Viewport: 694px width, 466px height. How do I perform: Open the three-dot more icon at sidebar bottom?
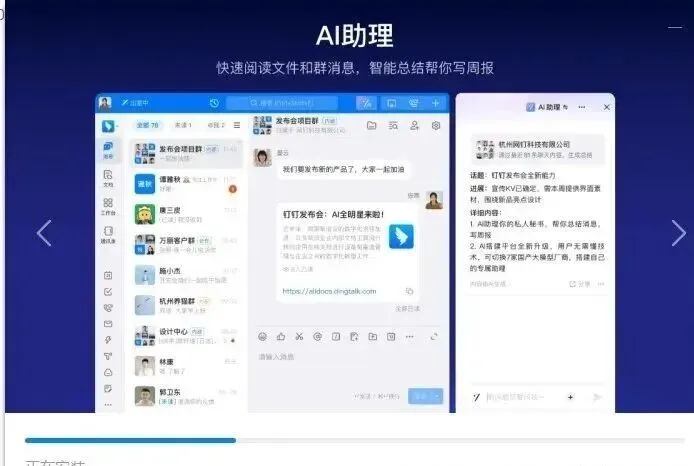pos(108,404)
